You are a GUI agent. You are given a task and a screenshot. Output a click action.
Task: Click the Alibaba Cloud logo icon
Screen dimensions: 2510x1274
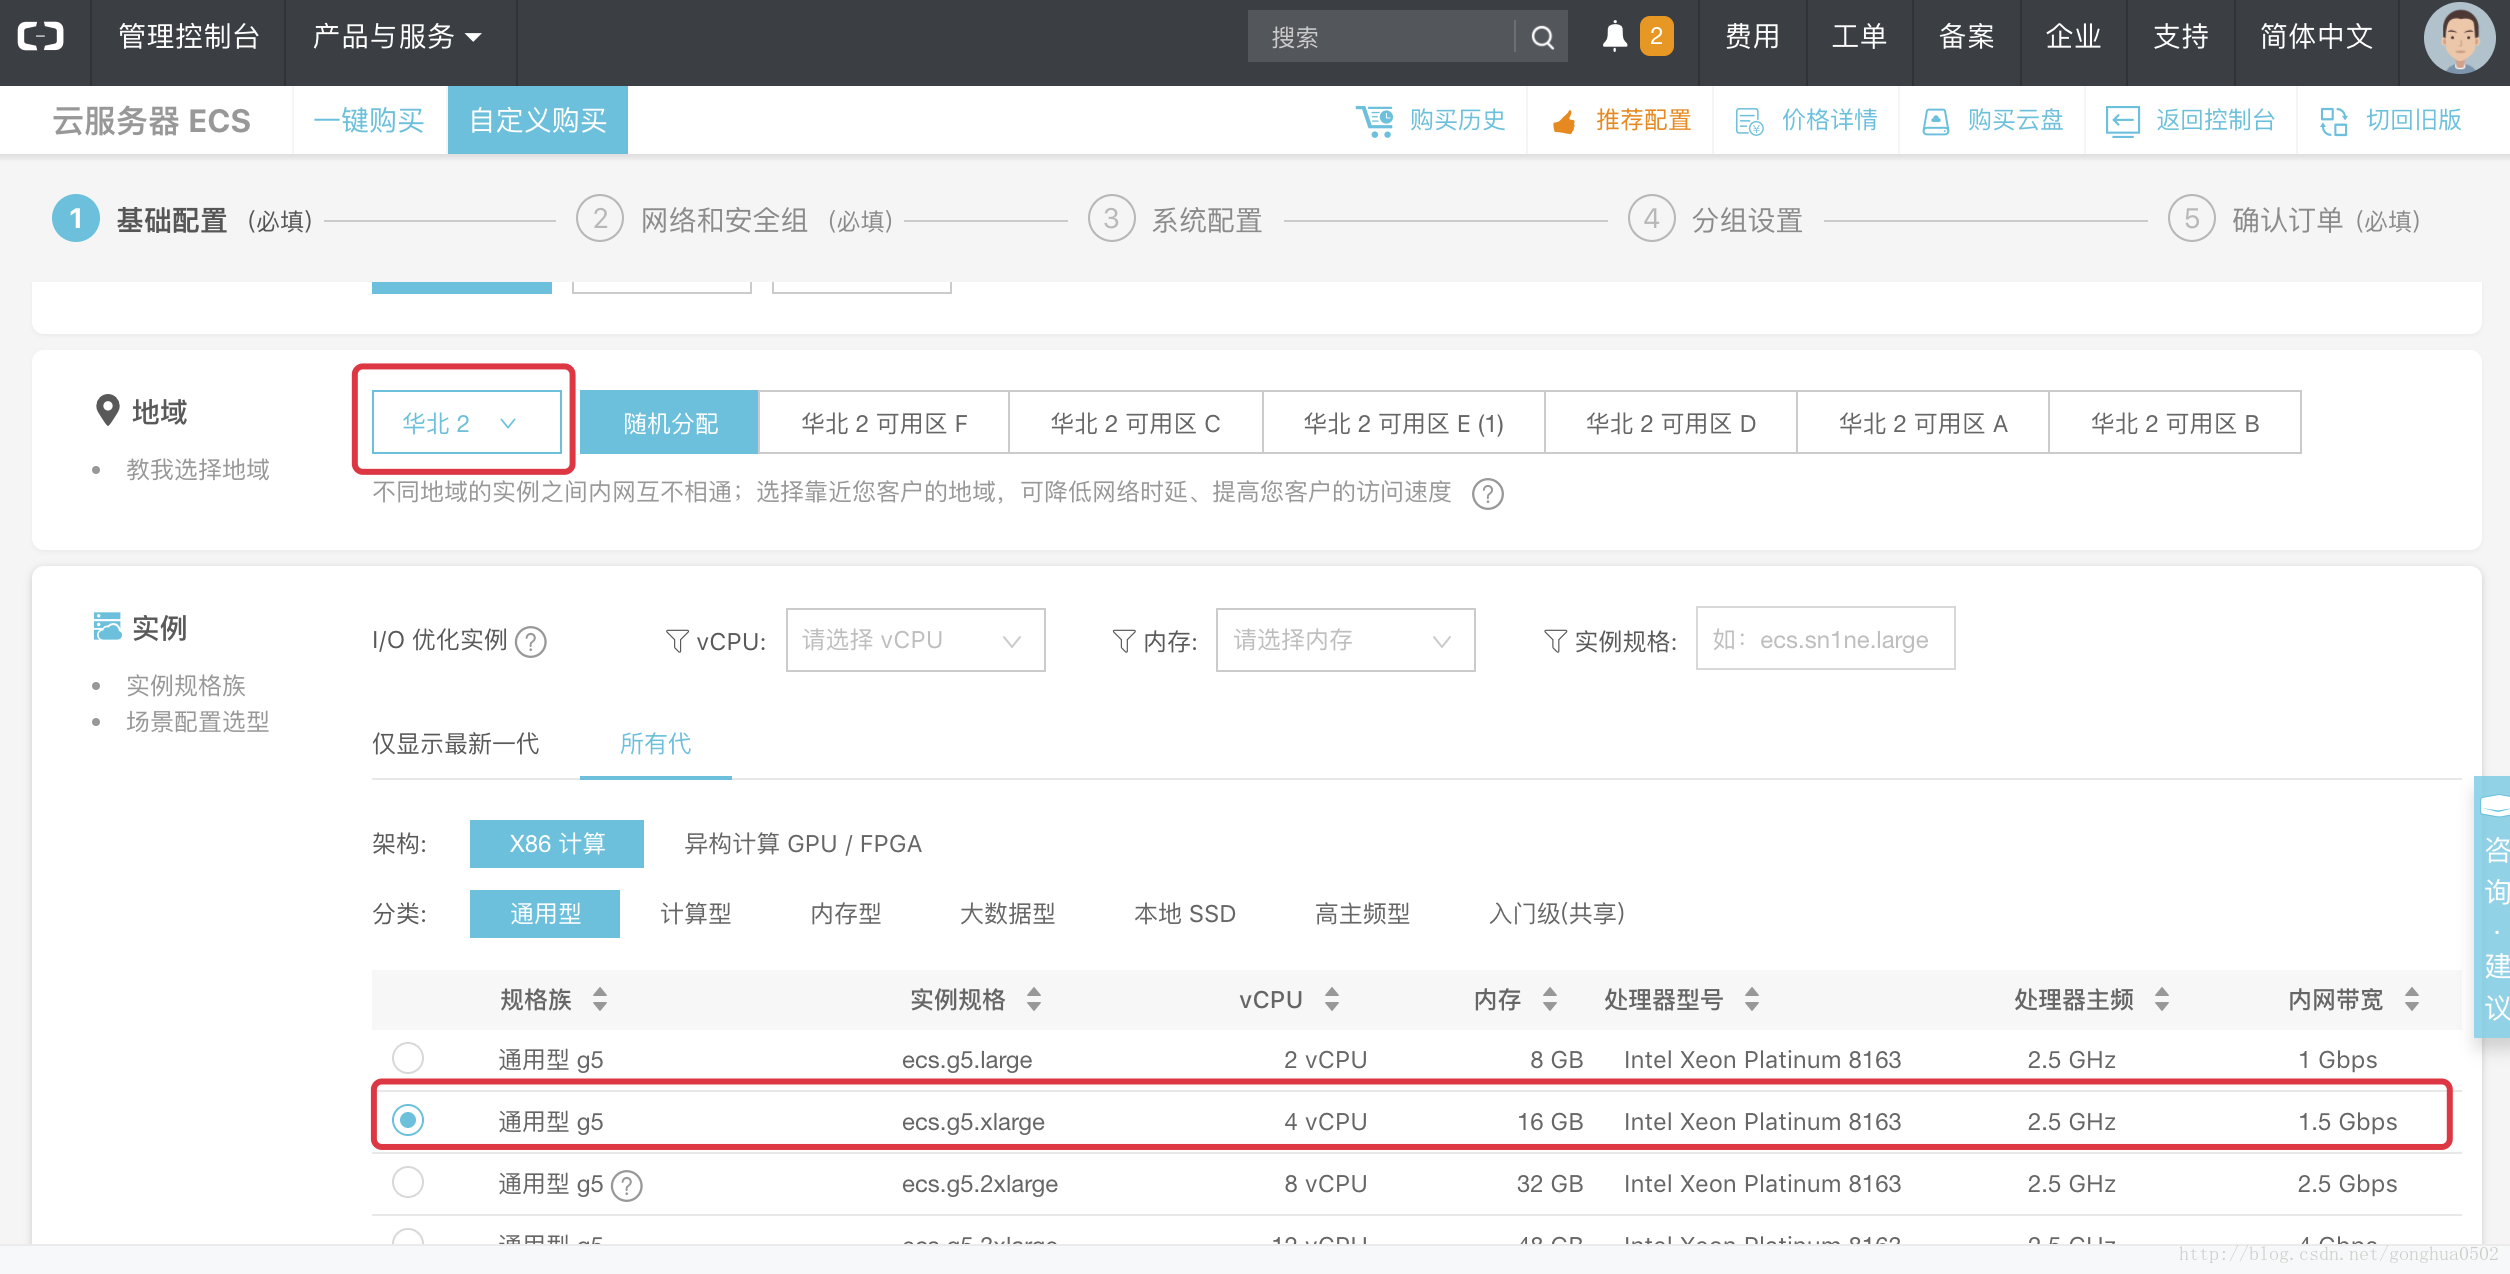(41, 37)
